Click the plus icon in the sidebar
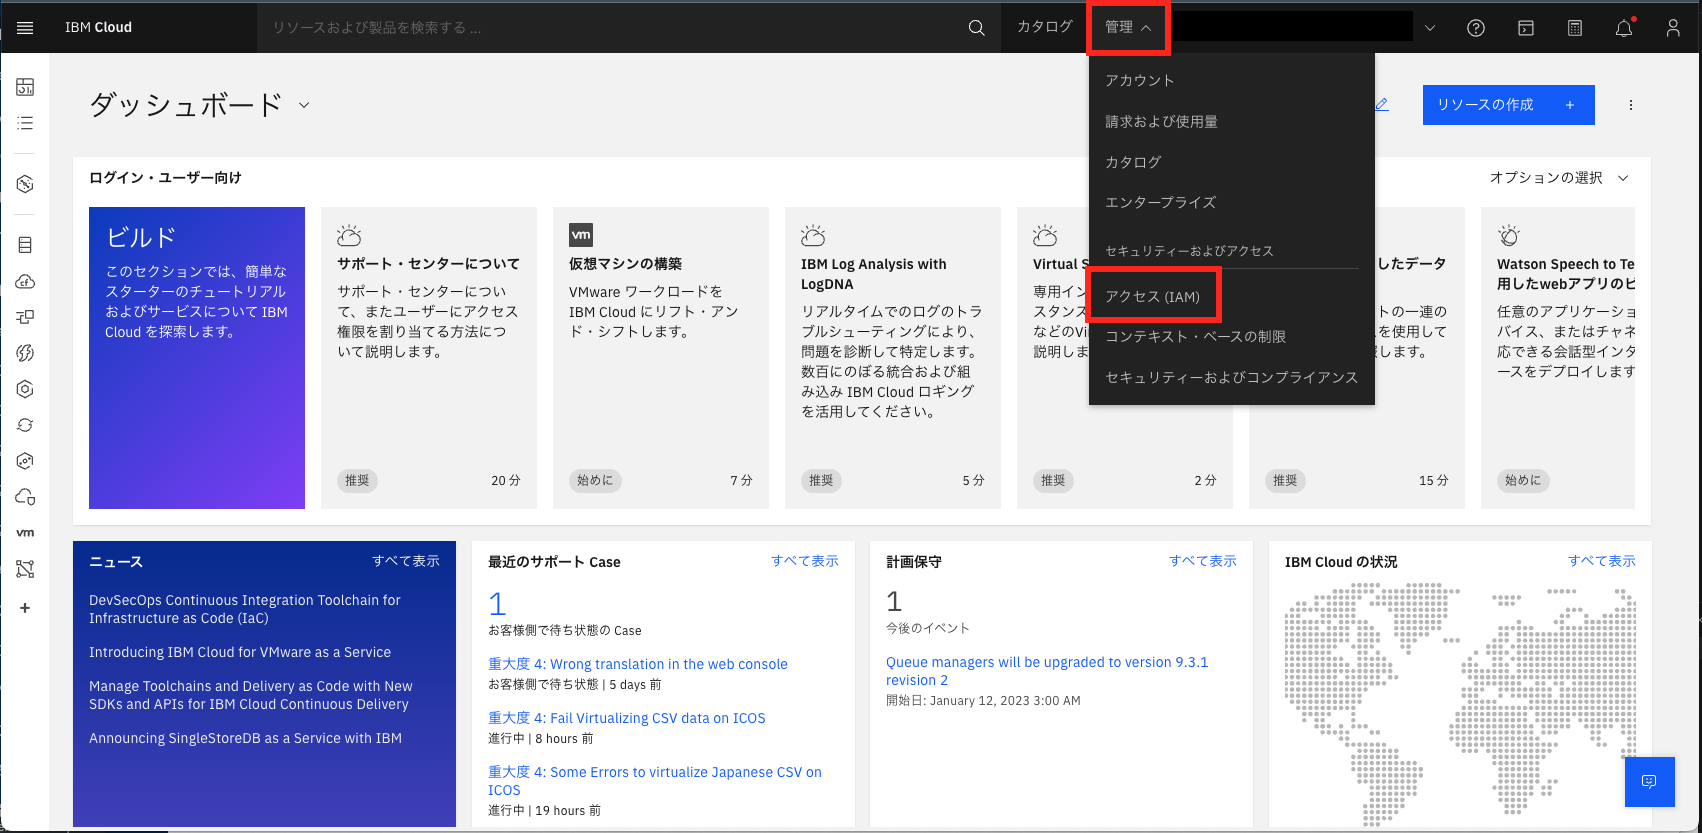The width and height of the screenshot is (1702, 833). [25, 608]
